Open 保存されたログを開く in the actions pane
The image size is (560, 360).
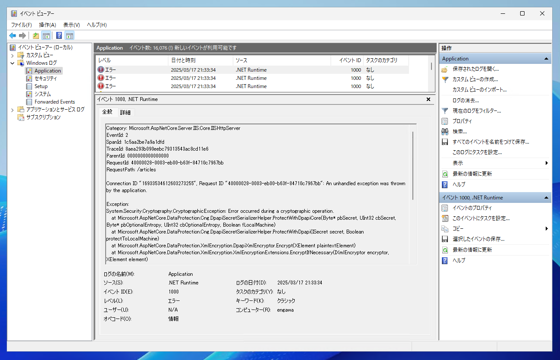tap(475, 69)
